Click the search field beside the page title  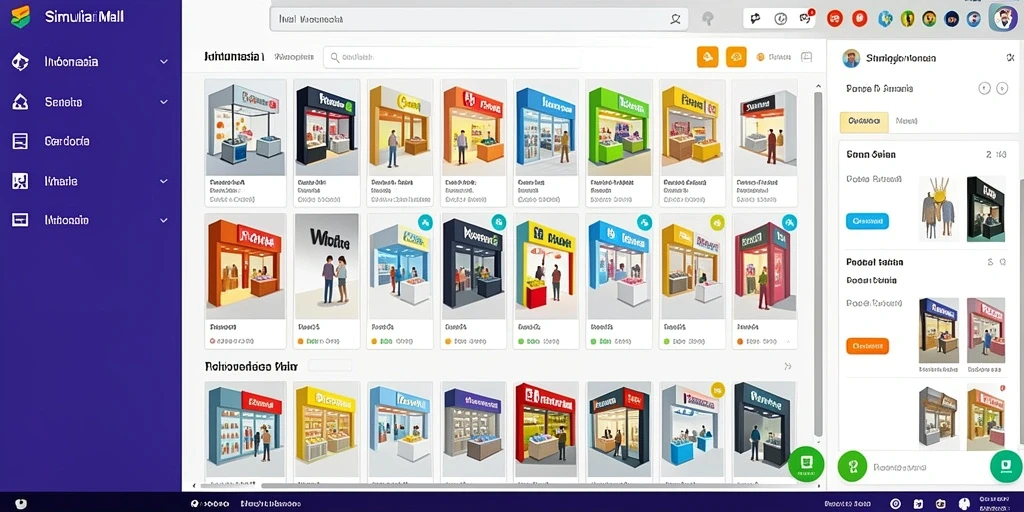[x=452, y=57]
